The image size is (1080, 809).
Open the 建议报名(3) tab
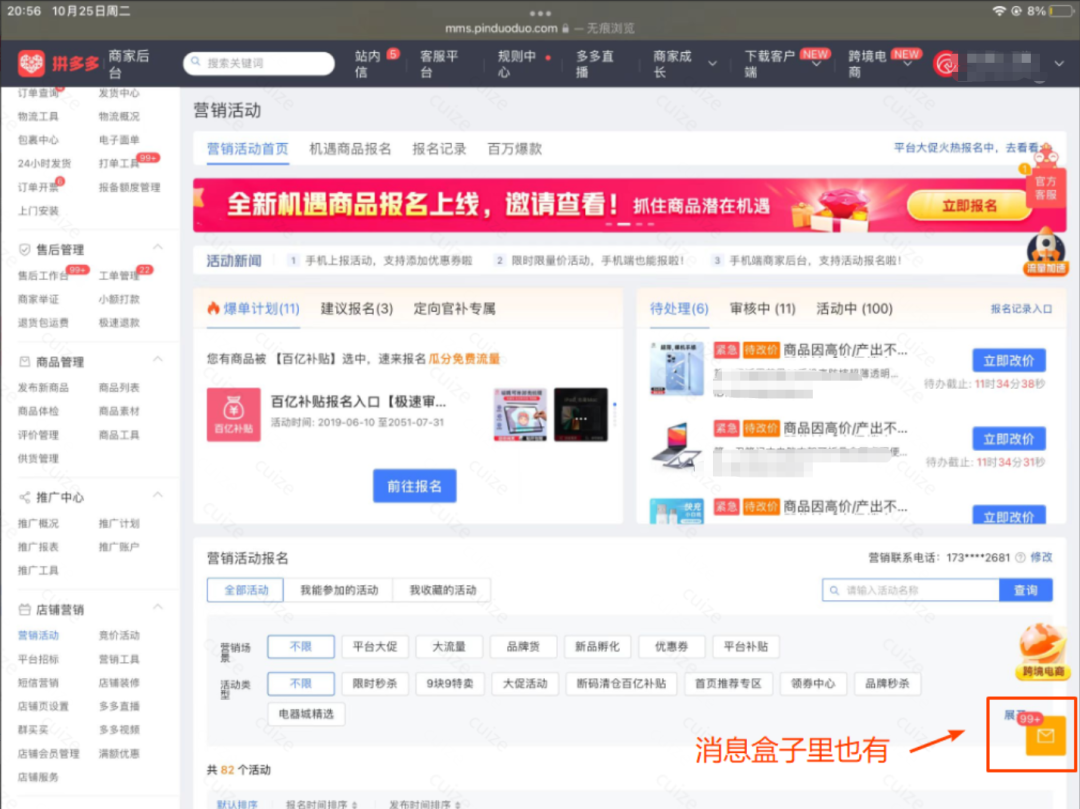357,308
